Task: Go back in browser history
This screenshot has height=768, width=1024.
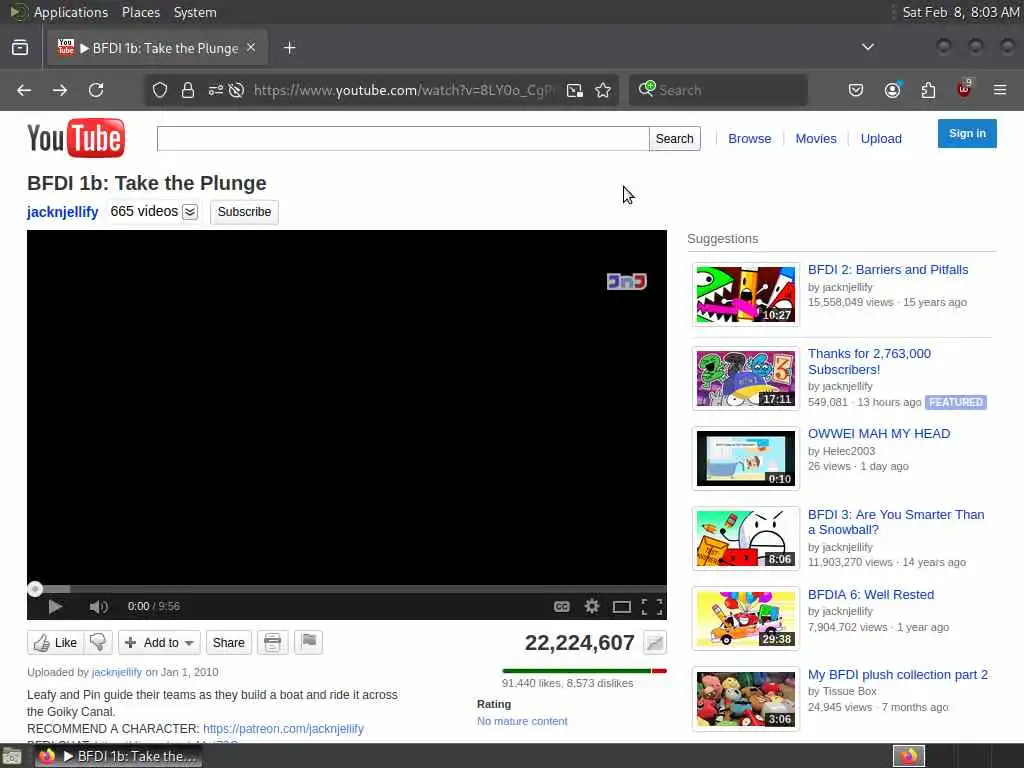Action: (24, 90)
